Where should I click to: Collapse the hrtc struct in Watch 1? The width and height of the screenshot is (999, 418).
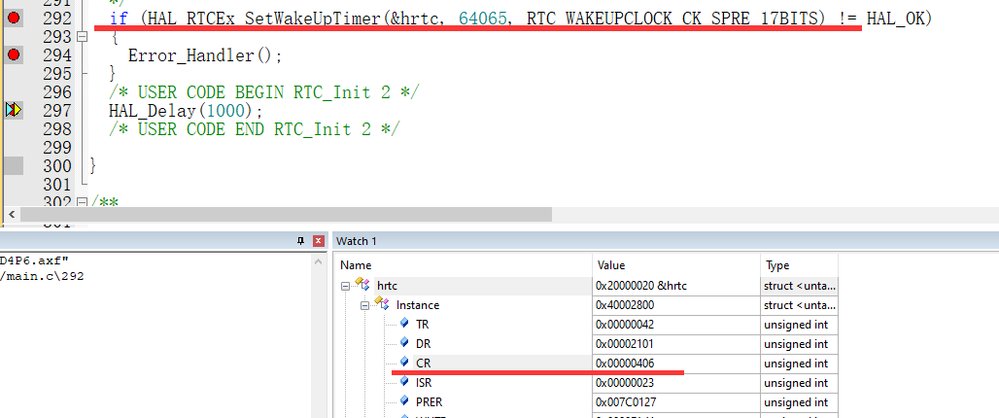pos(345,286)
